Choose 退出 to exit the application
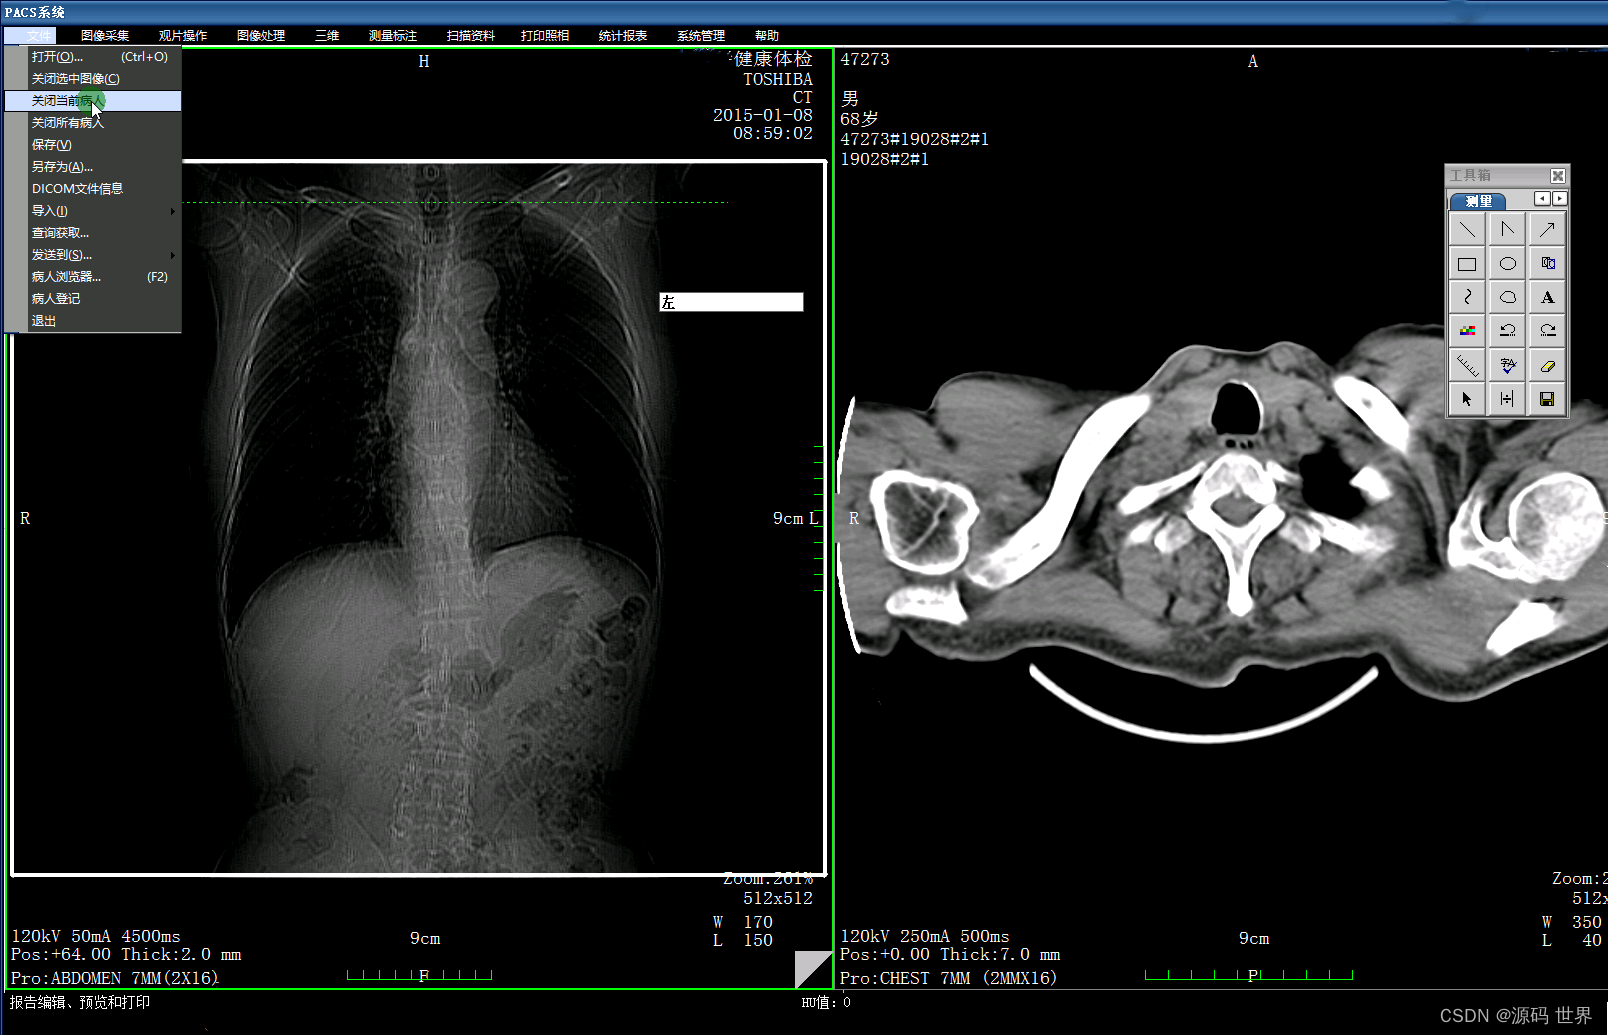Screen dimensions: 1608x1035 coord(93,321)
